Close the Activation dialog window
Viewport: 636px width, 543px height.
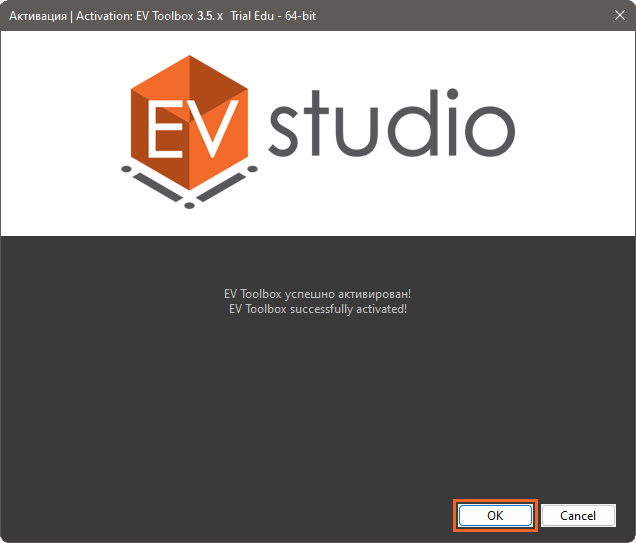(x=619, y=15)
